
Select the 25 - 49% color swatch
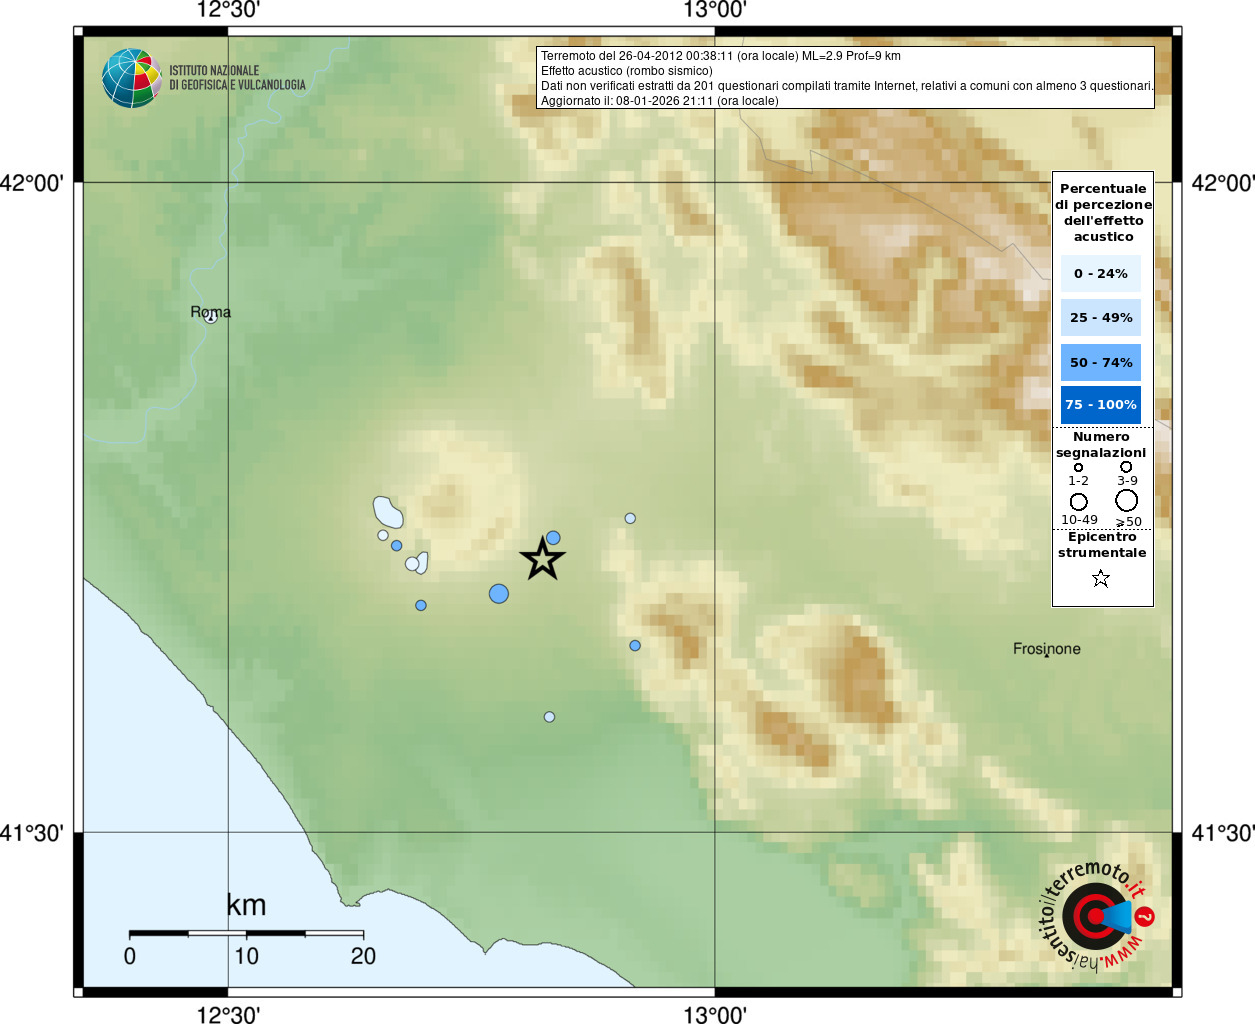(1101, 317)
